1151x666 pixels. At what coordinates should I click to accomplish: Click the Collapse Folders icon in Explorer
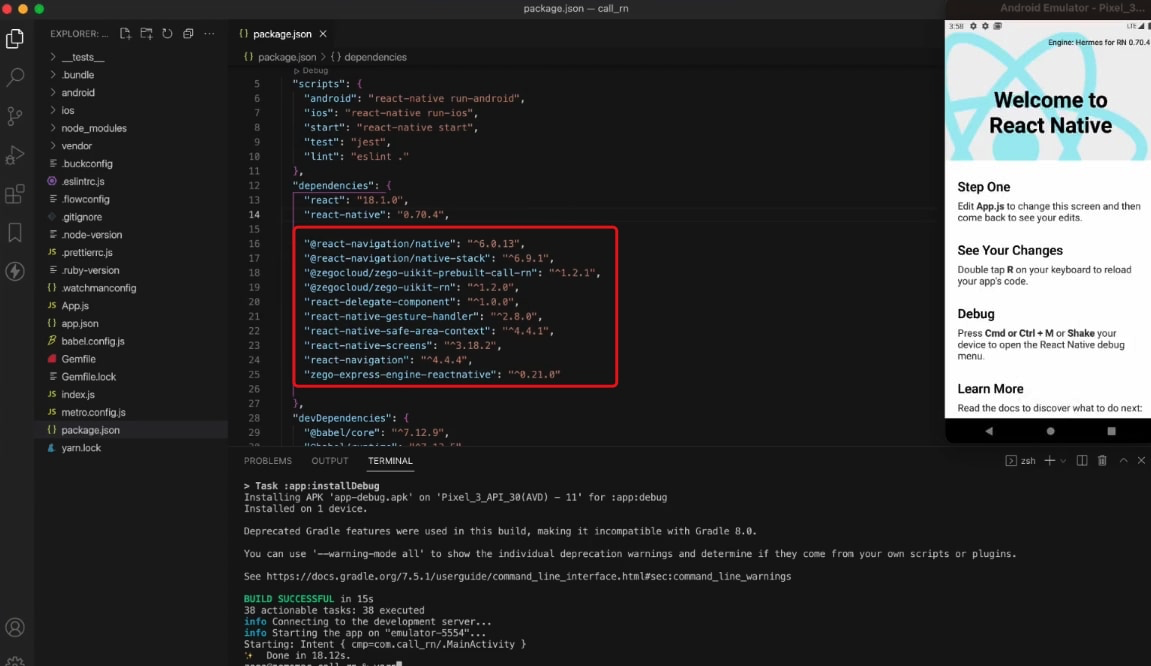(x=188, y=33)
